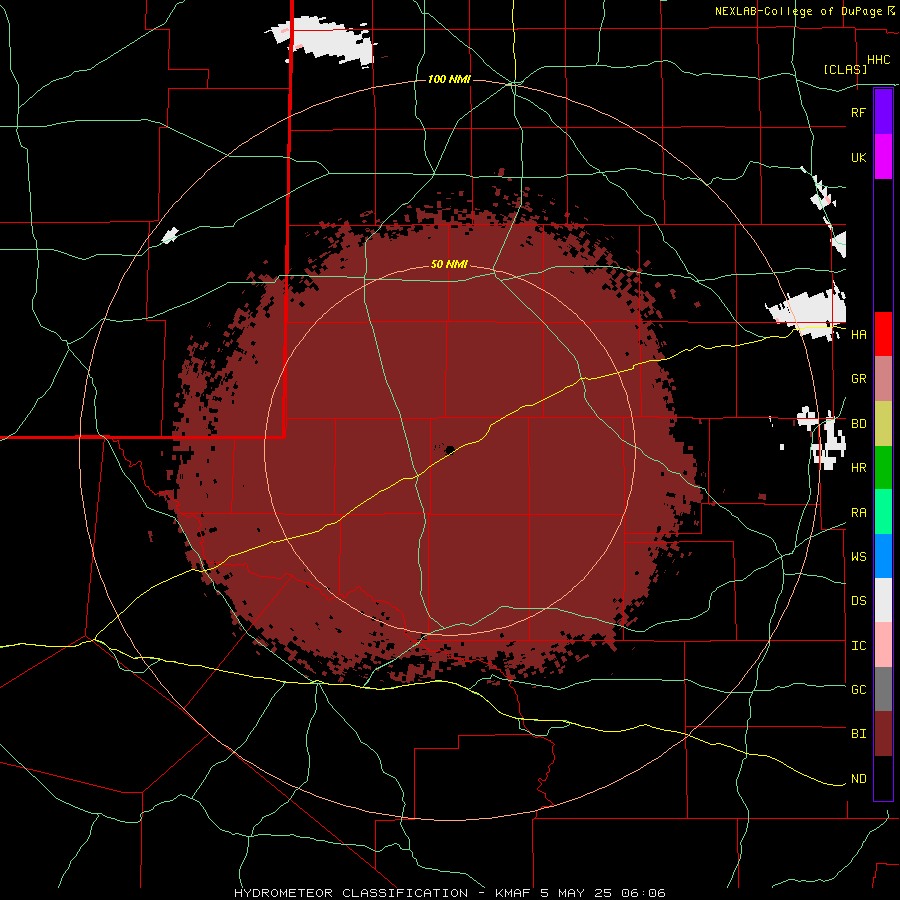Click the RF legend label
This screenshot has width=900, height=900.
858,112
